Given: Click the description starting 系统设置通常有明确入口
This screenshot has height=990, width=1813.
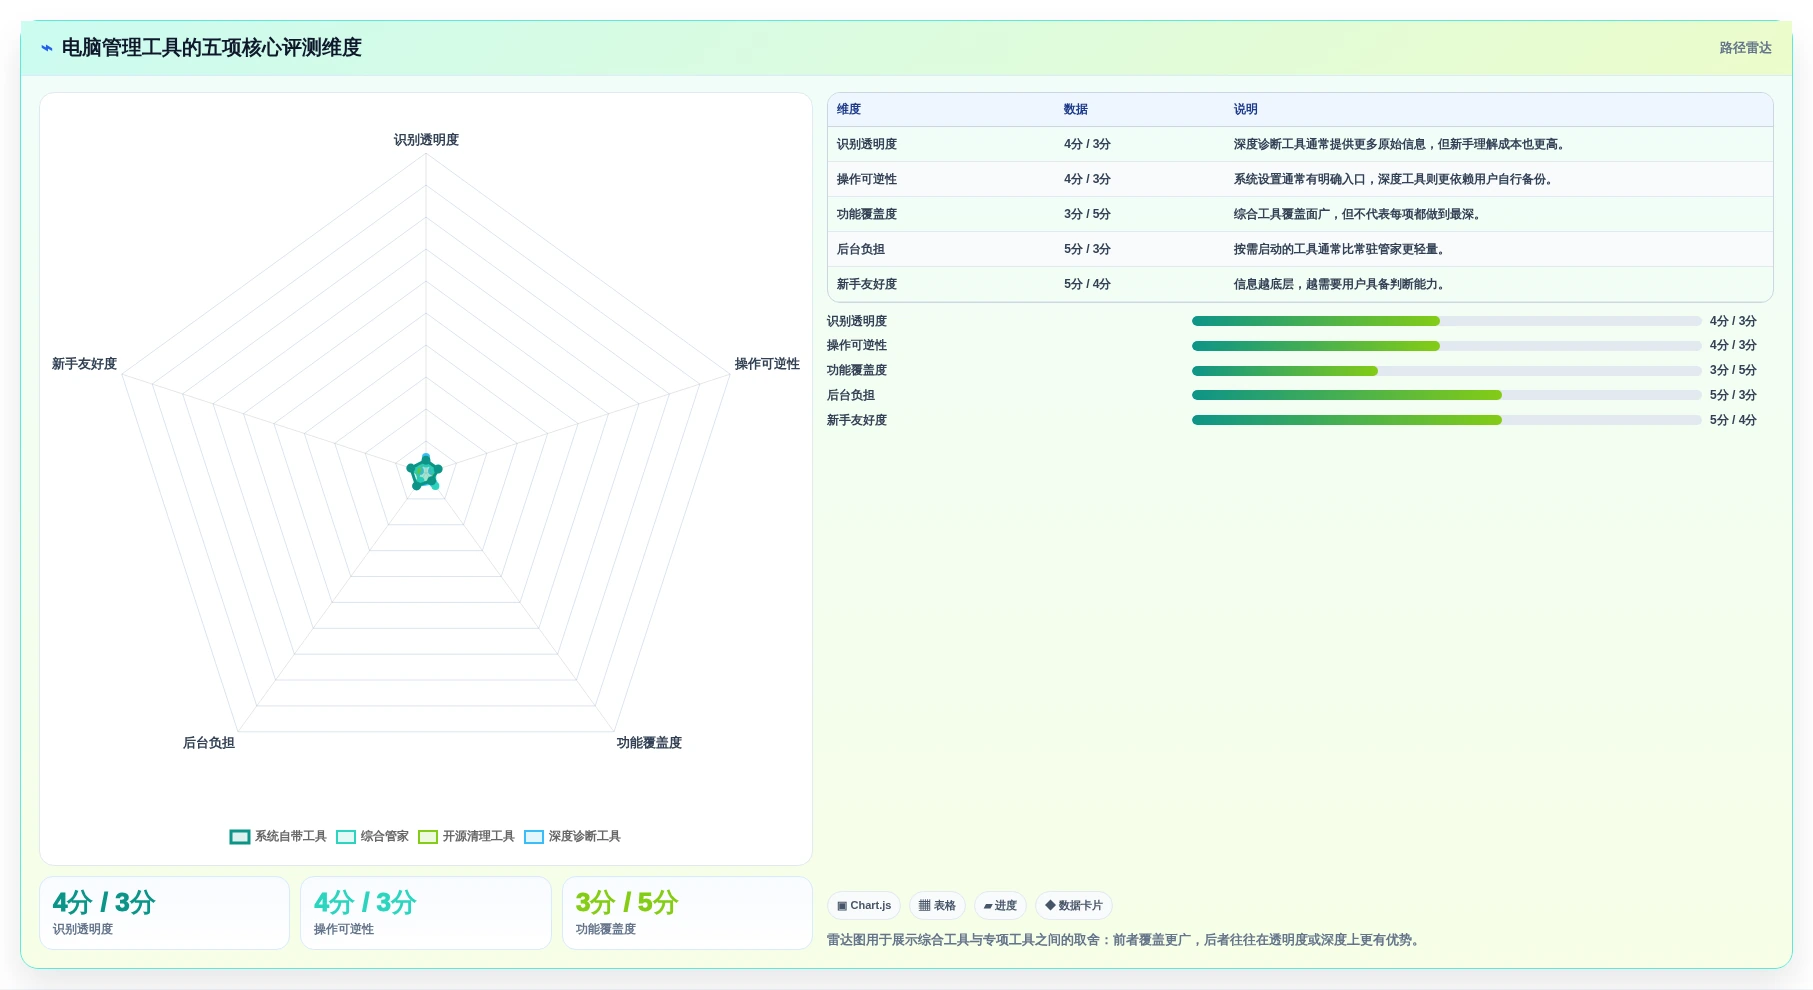Looking at the screenshot, I should pyautogui.click(x=1395, y=180).
